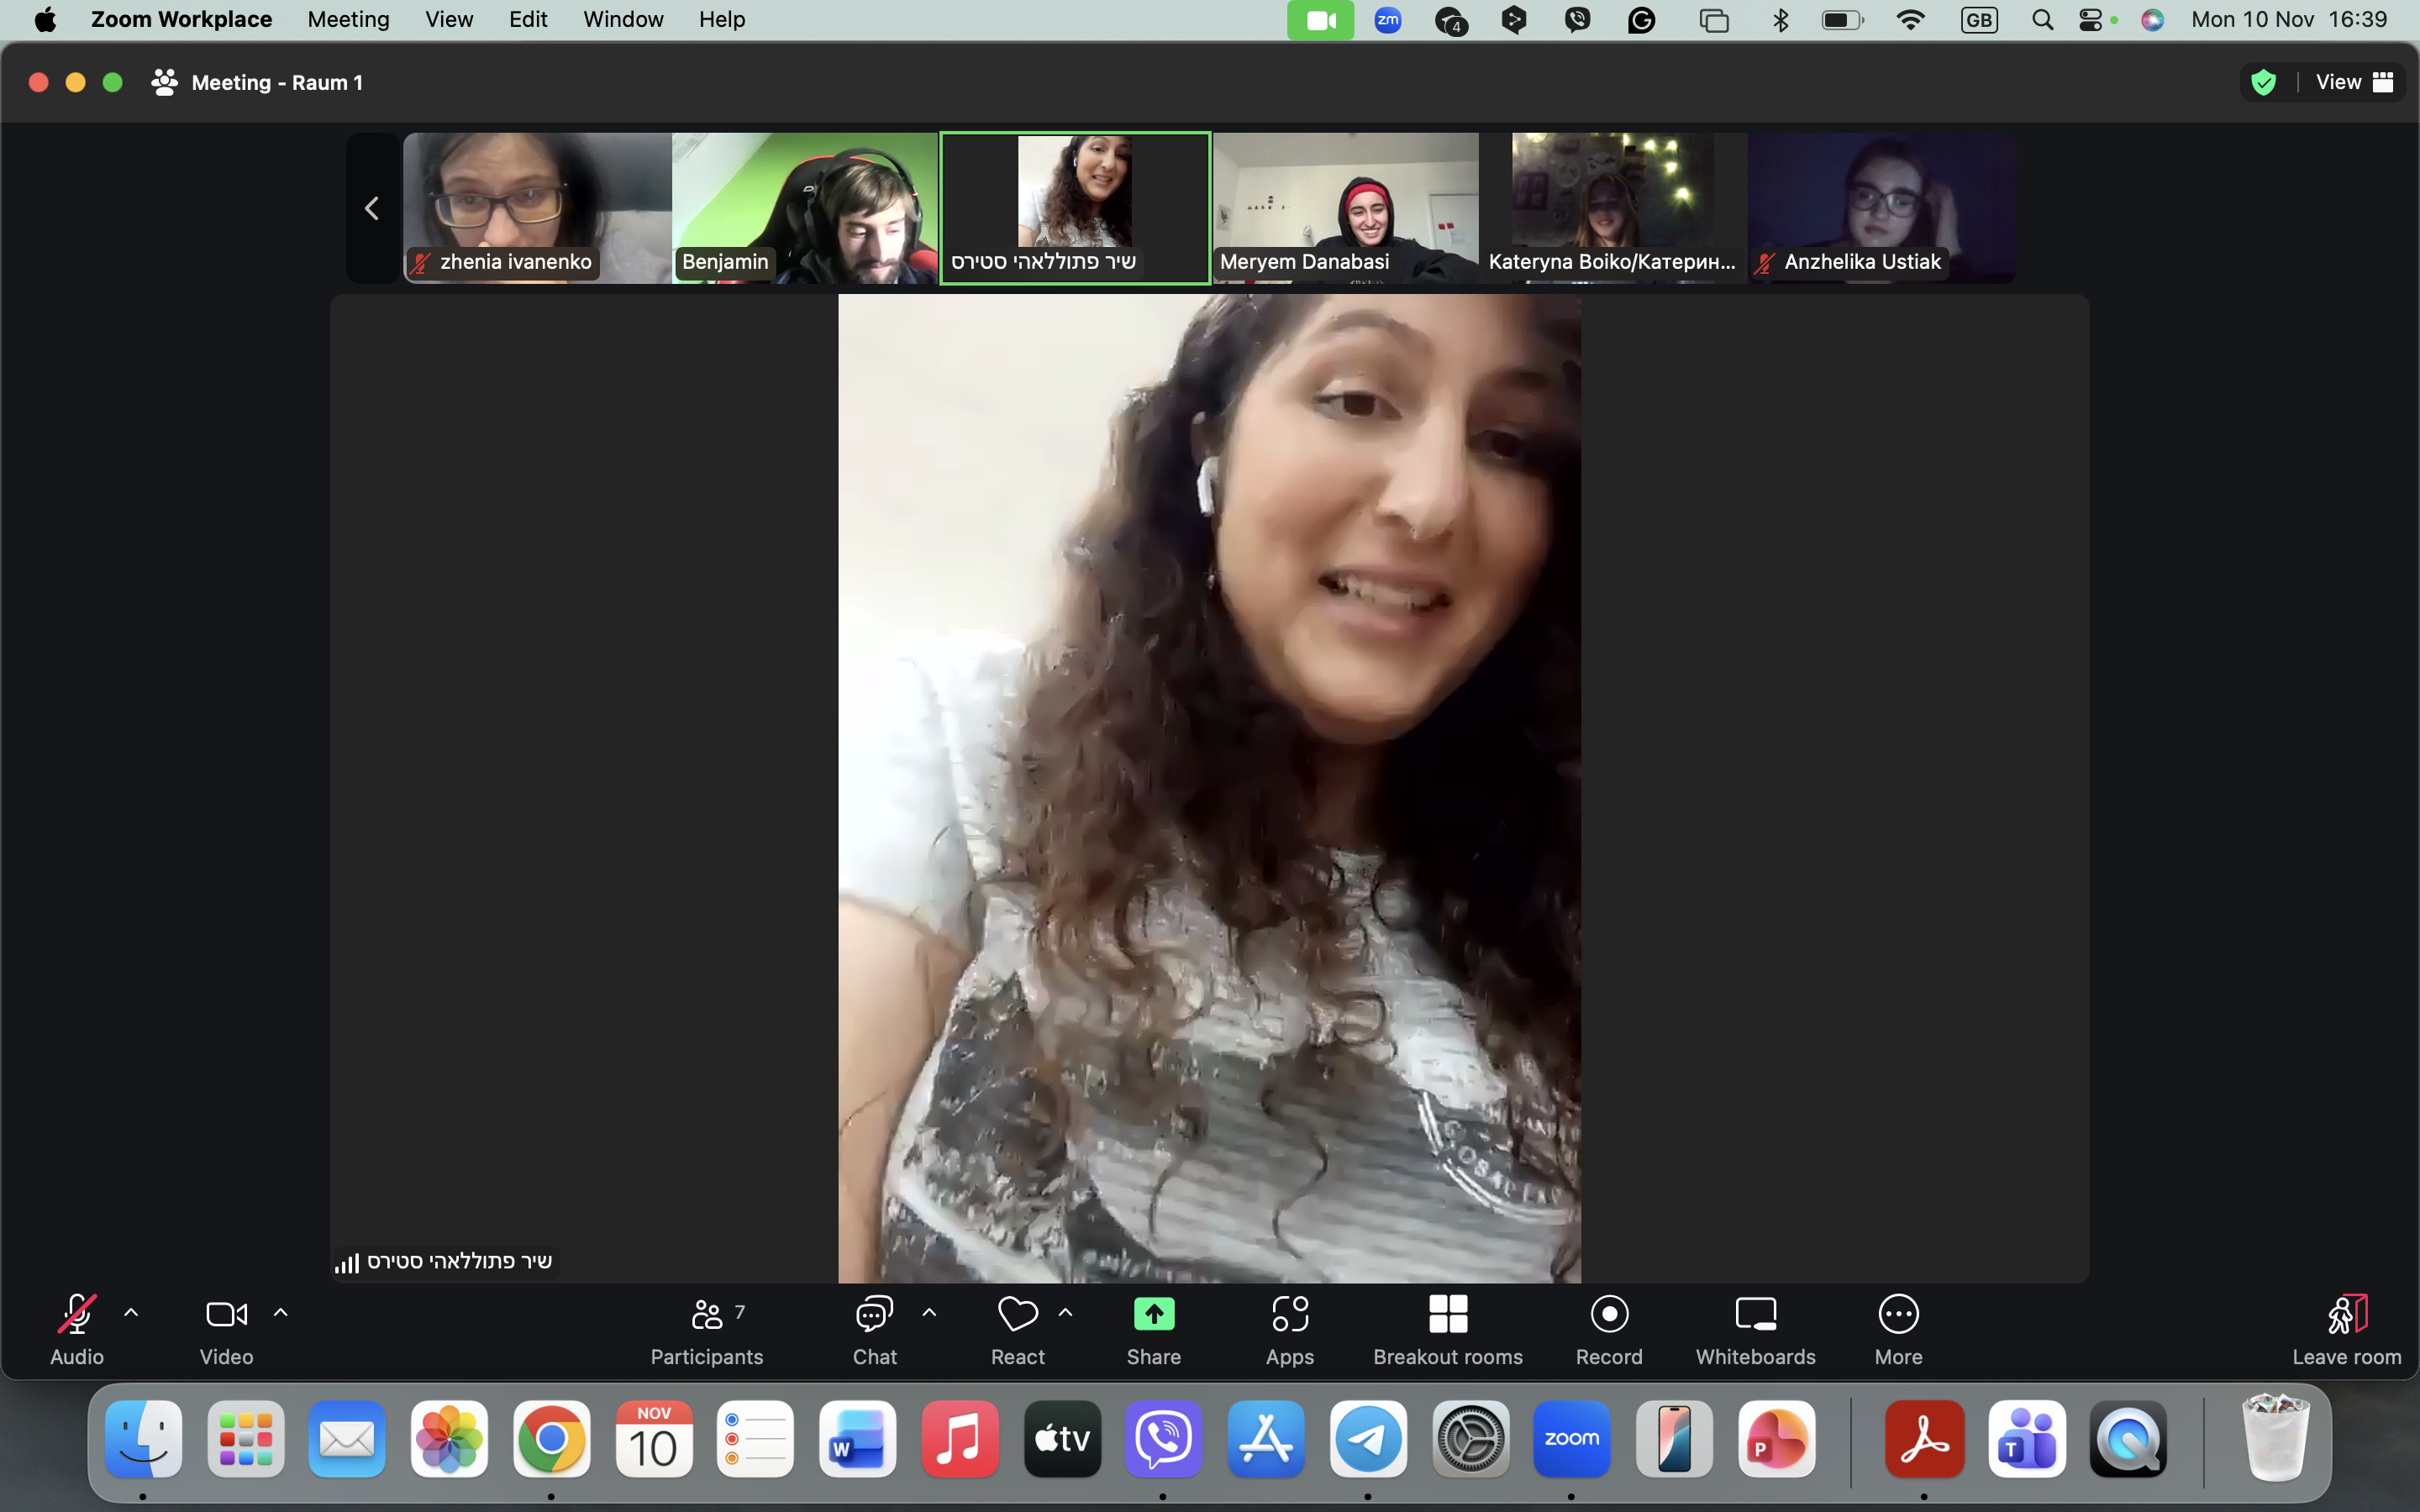This screenshot has width=2420, height=1512.
Task: Toggle camera with the Video button
Action: [x=226, y=1330]
